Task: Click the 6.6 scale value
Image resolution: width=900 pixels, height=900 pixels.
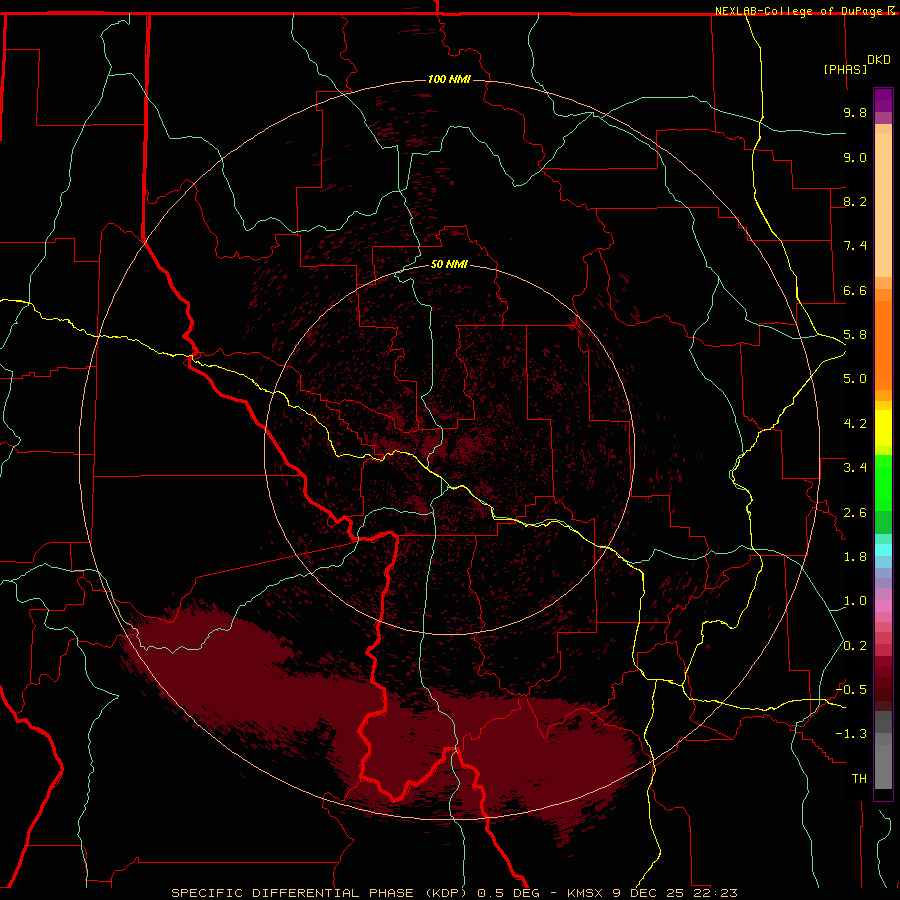Action: click(855, 290)
